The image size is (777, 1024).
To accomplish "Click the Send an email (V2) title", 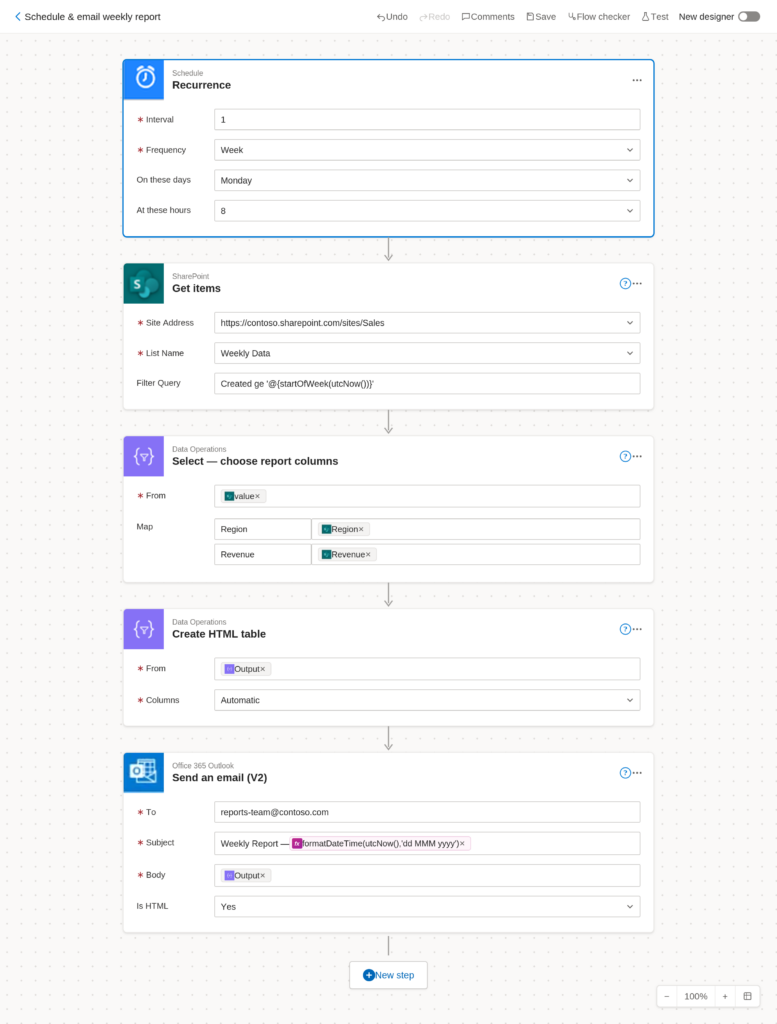I will [x=219, y=778].
